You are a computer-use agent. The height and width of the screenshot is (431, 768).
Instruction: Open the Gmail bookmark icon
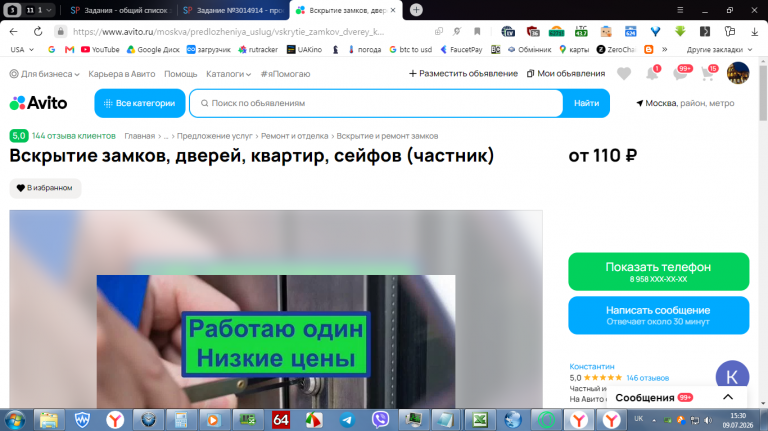[69, 49]
